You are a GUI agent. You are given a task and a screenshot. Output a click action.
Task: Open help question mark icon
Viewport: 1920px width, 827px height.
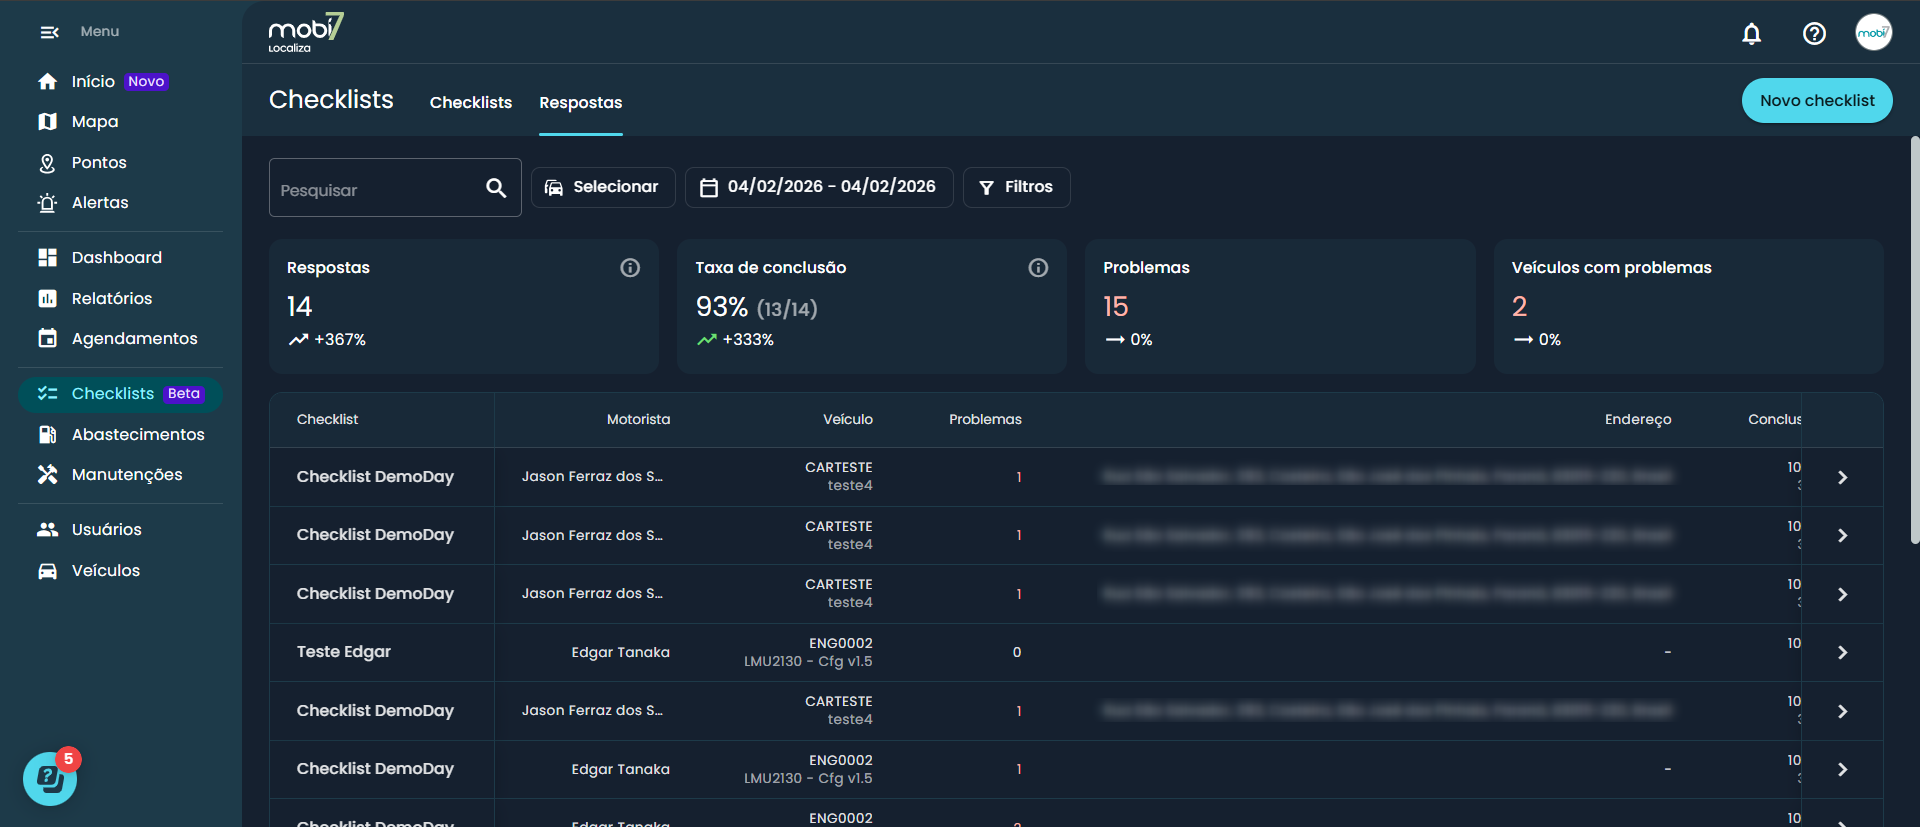pos(1814,34)
